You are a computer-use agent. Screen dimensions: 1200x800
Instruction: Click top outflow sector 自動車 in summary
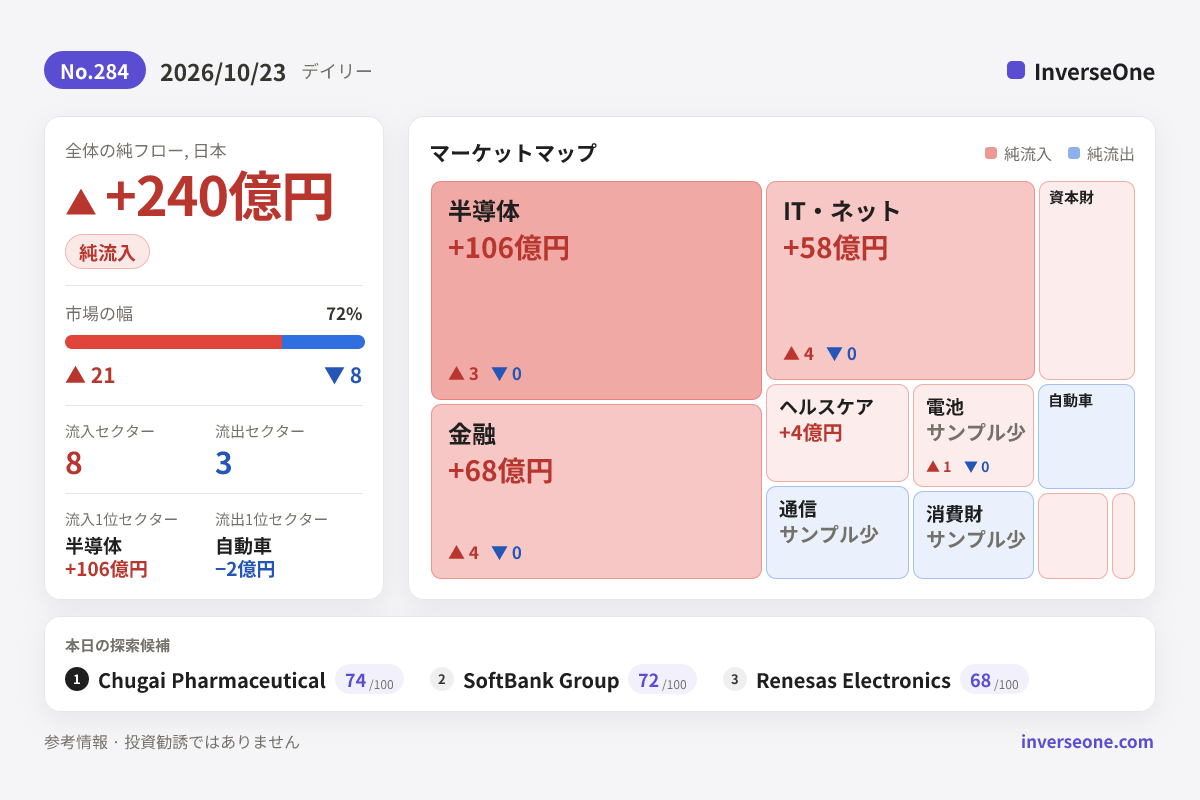(x=243, y=546)
